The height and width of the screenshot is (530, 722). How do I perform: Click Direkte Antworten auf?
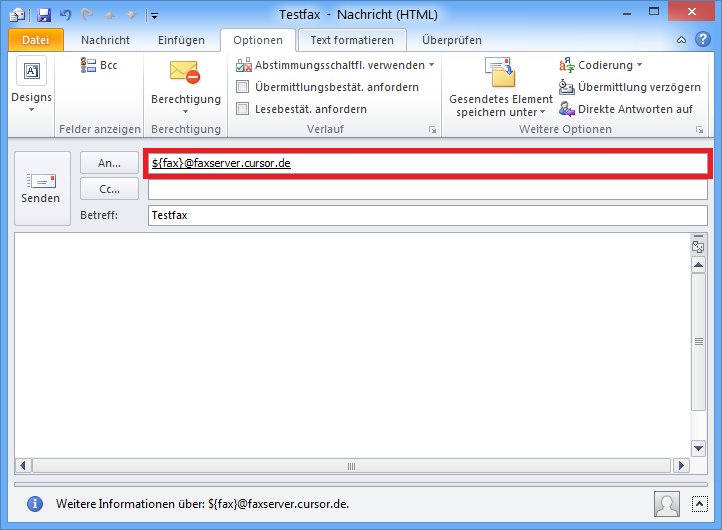coord(626,109)
